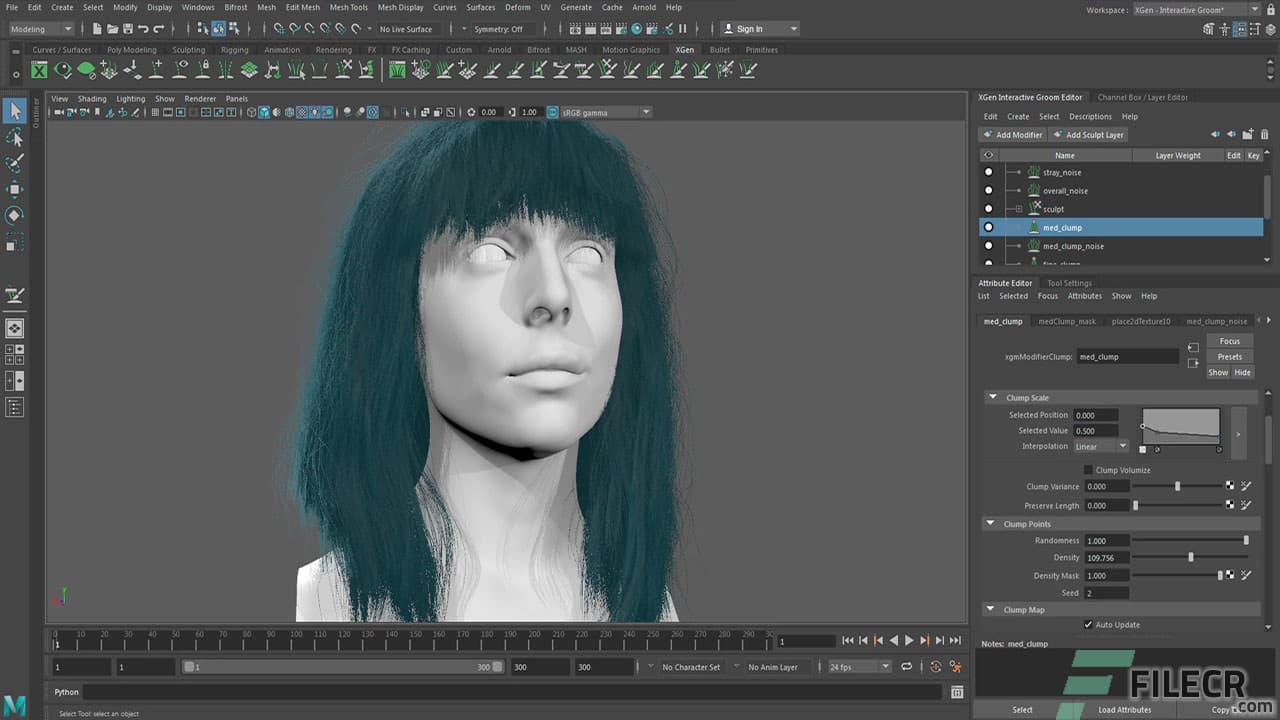Screen dimensions: 1280x720
Task: Click inside the Python command line field
Action: point(500,691)
